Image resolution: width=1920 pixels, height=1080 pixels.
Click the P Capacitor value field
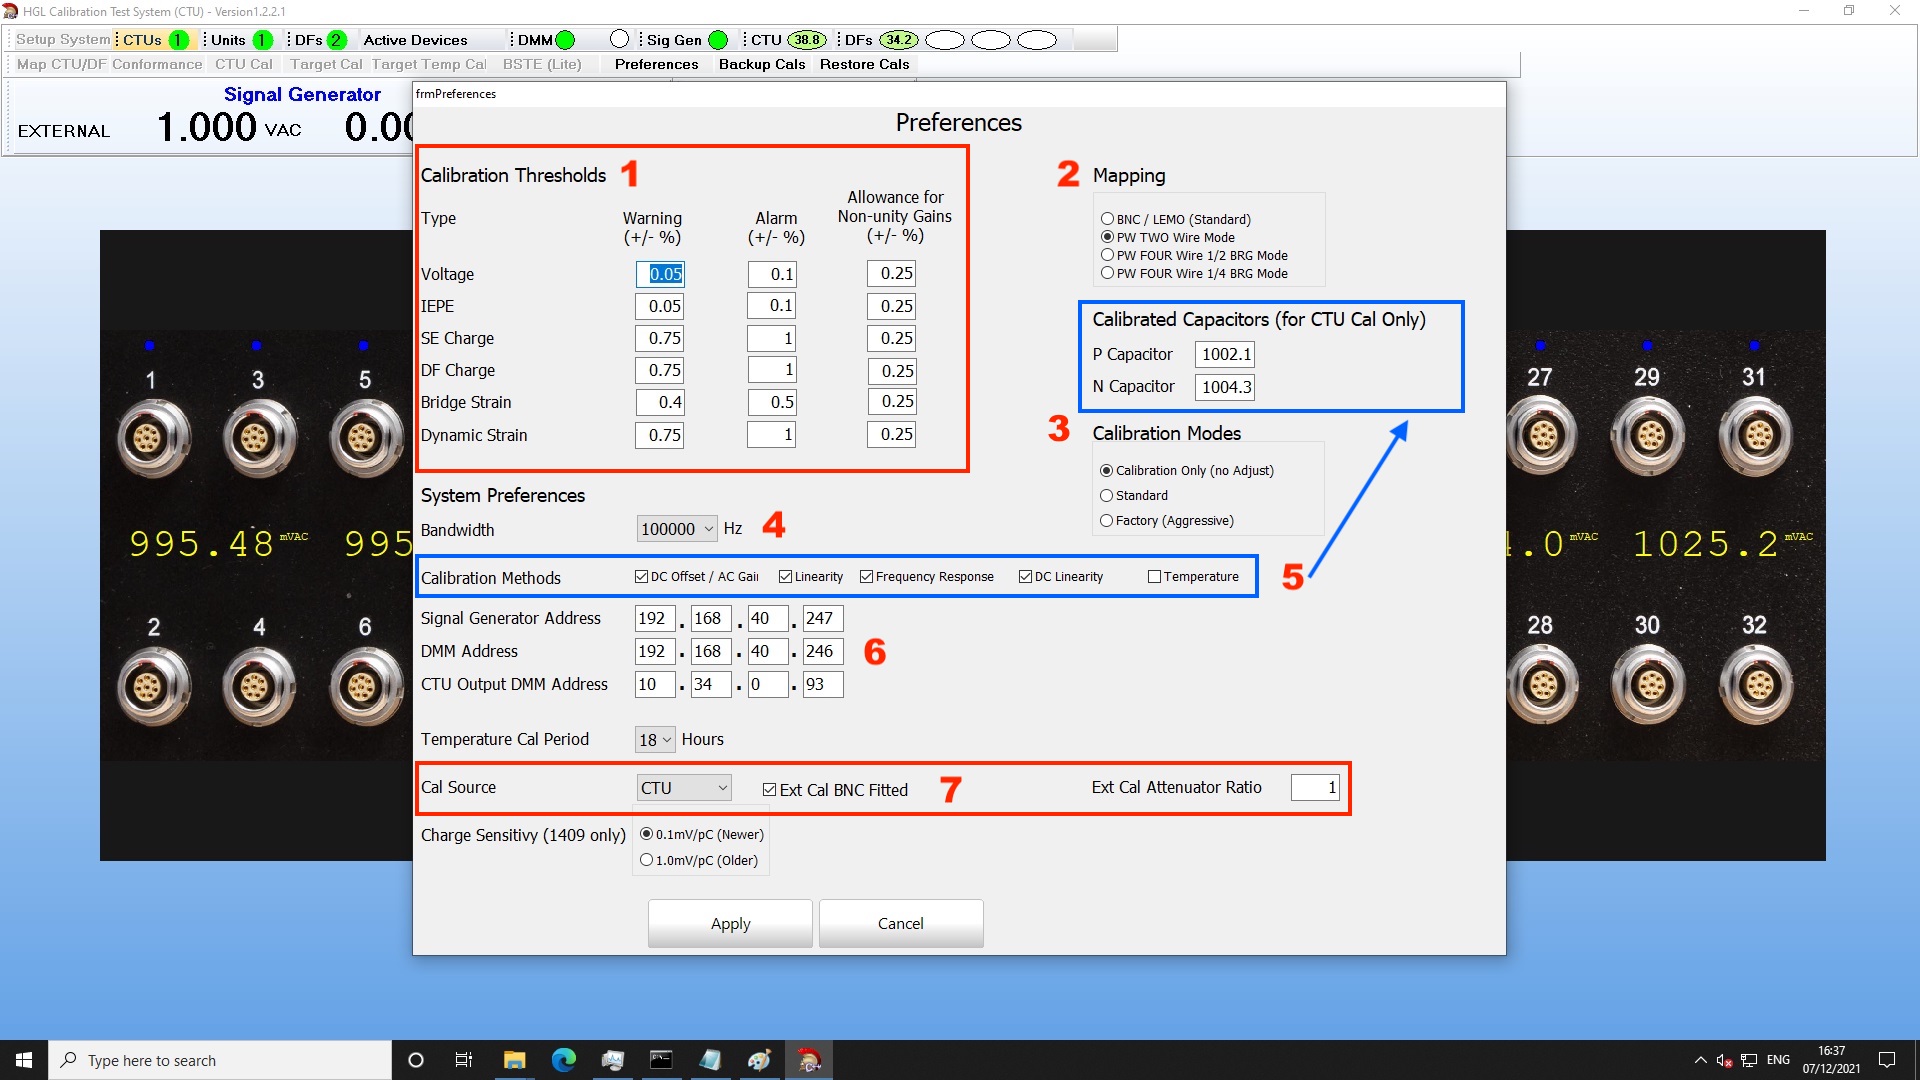click(1225, 353)
